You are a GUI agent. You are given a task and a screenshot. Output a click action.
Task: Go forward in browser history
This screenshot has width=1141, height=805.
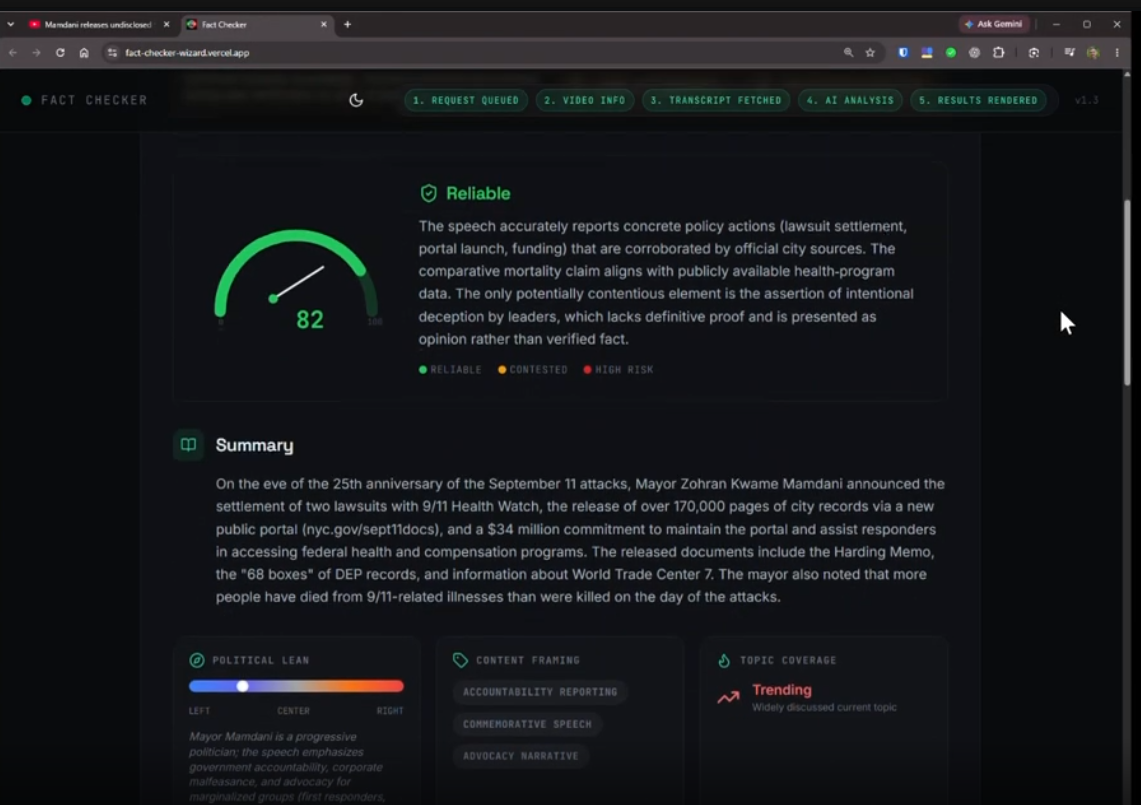coord(36,52)
